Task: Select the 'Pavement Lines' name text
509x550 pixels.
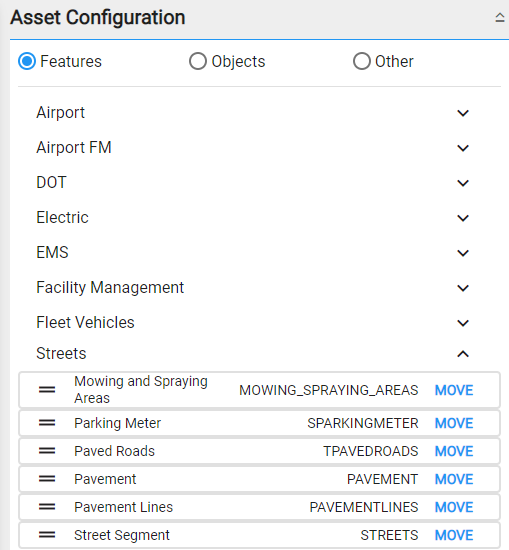Action: click(x=123, y=507)
